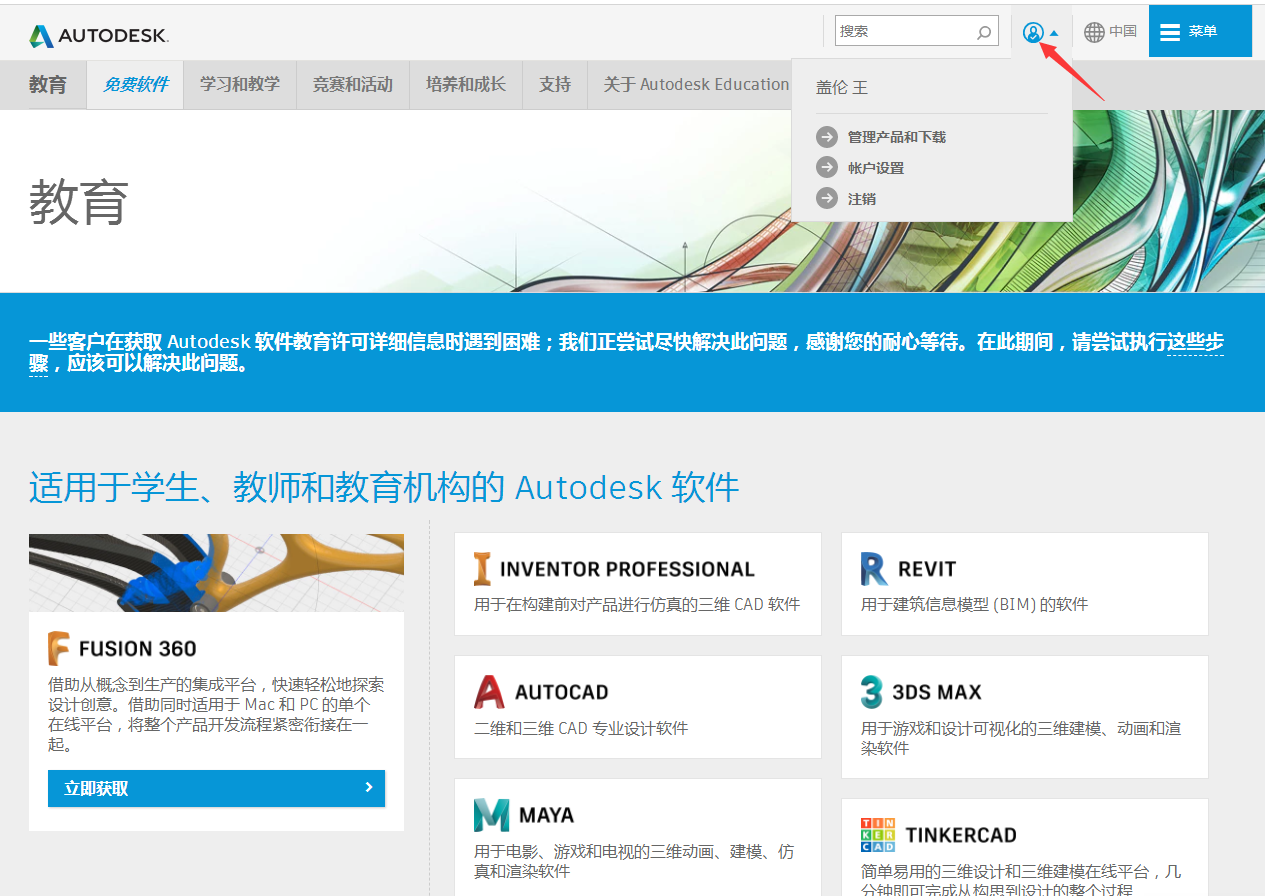Open 关于 Autodesk Education tab
The height and width of the screenshot is (896, 1265).
click(696, 85)
